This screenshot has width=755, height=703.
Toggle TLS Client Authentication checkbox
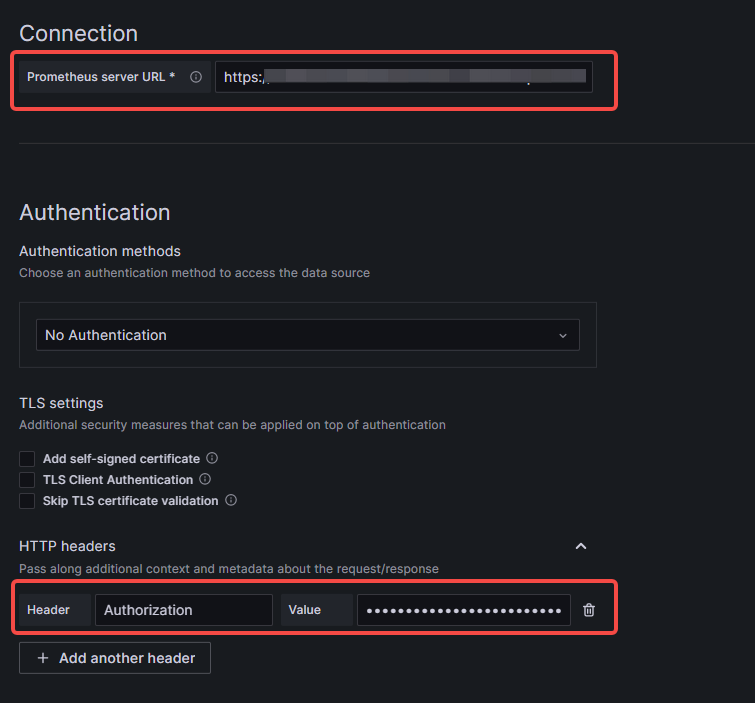(x=27, y=480)
